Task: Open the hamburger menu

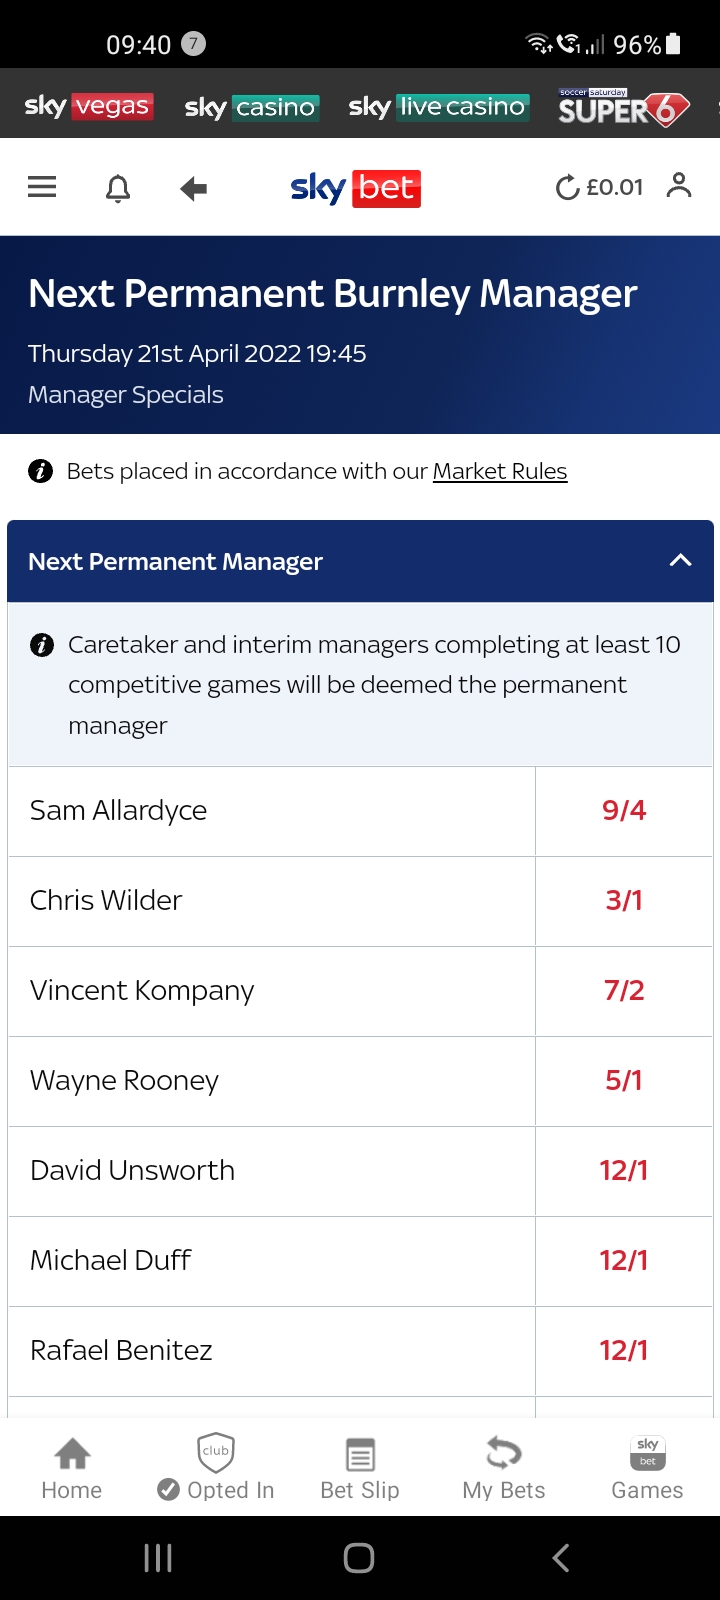Action: [x=42, y=187]
